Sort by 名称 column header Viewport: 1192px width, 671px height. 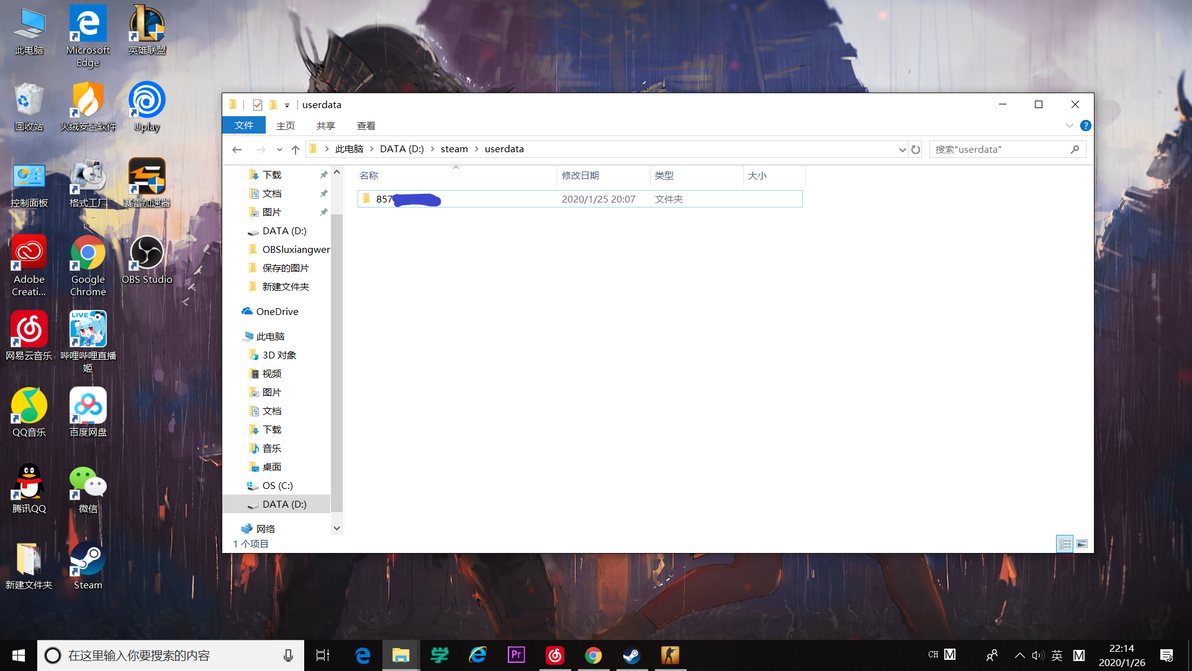[456, 176]
